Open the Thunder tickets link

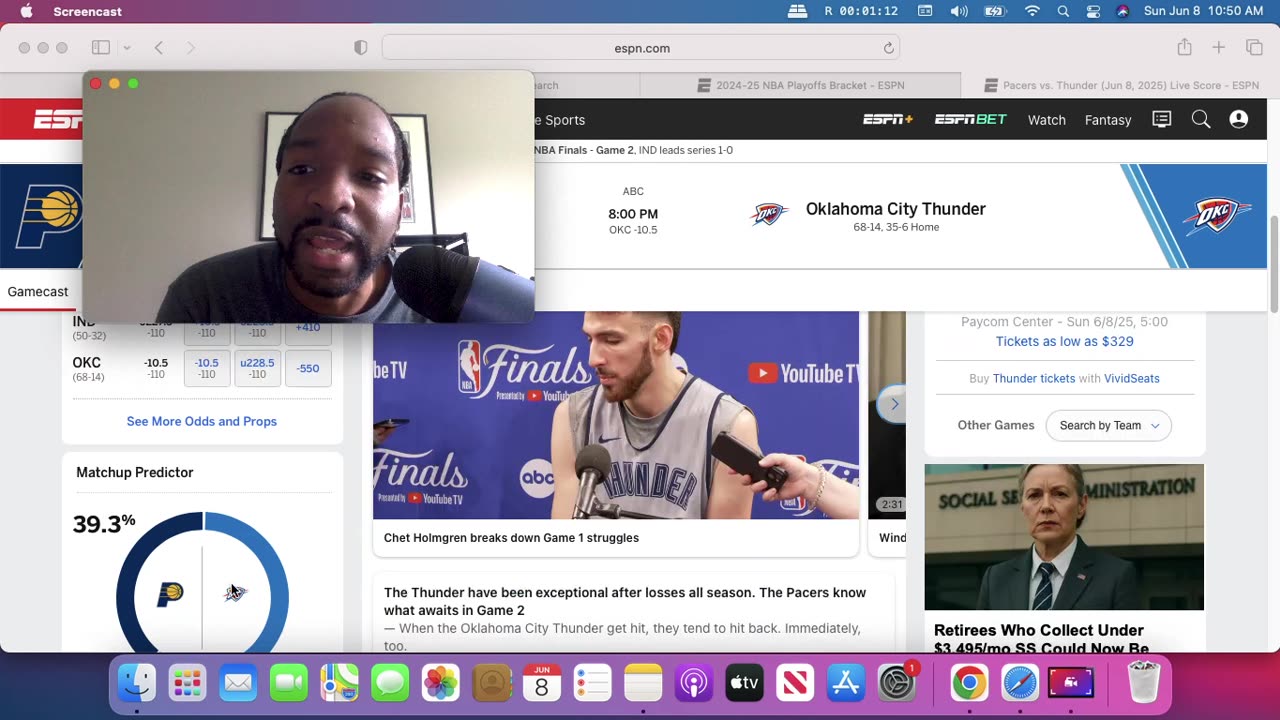pos(1034,378)
